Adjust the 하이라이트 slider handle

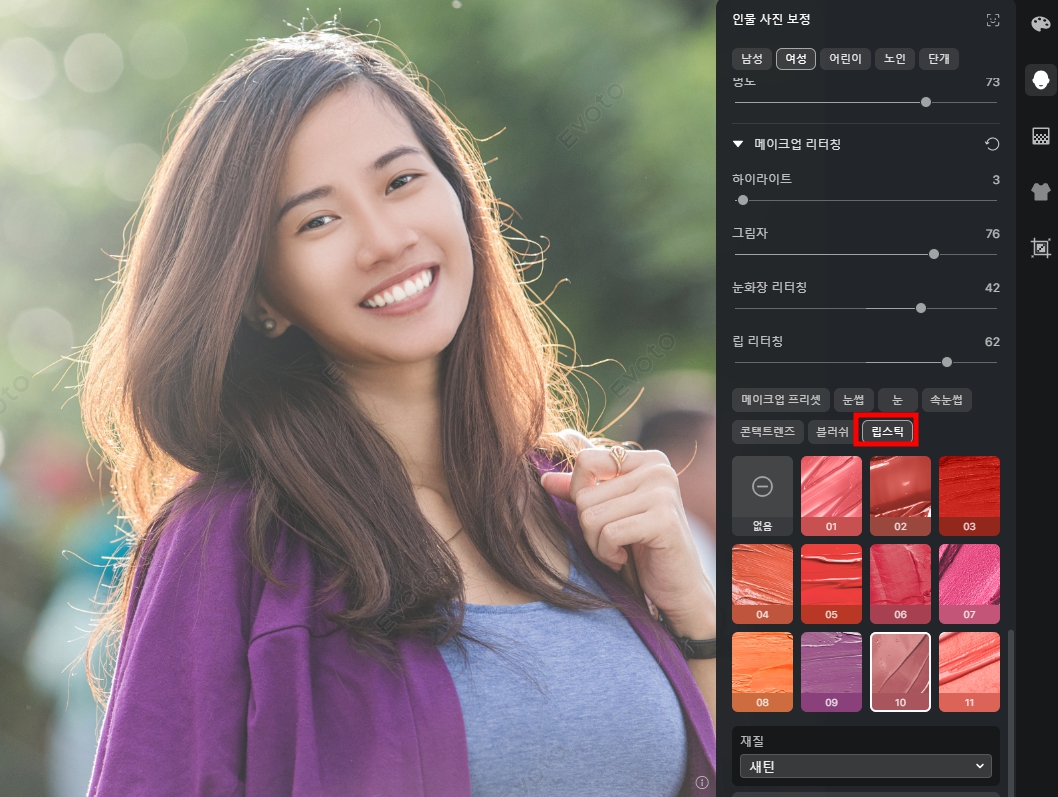pos(743,200)
